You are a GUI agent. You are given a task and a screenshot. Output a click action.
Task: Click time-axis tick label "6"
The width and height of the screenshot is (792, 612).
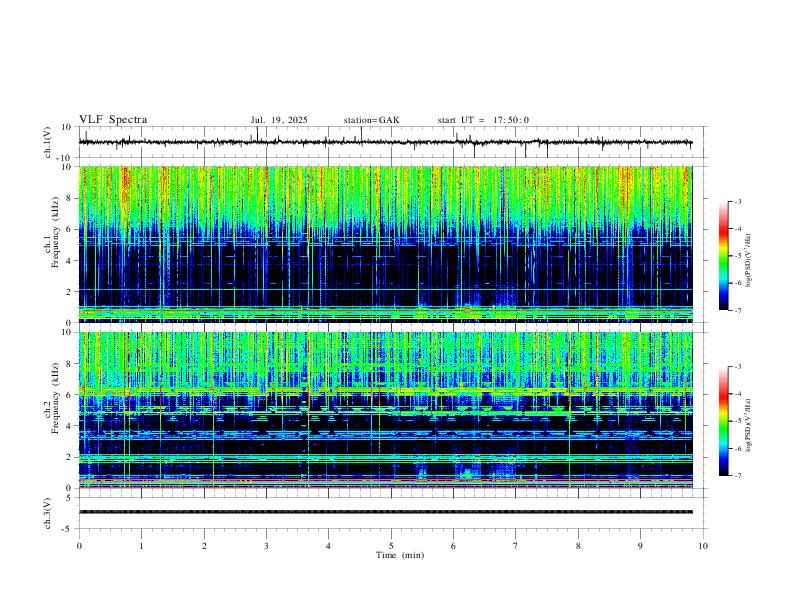point(453,546)
